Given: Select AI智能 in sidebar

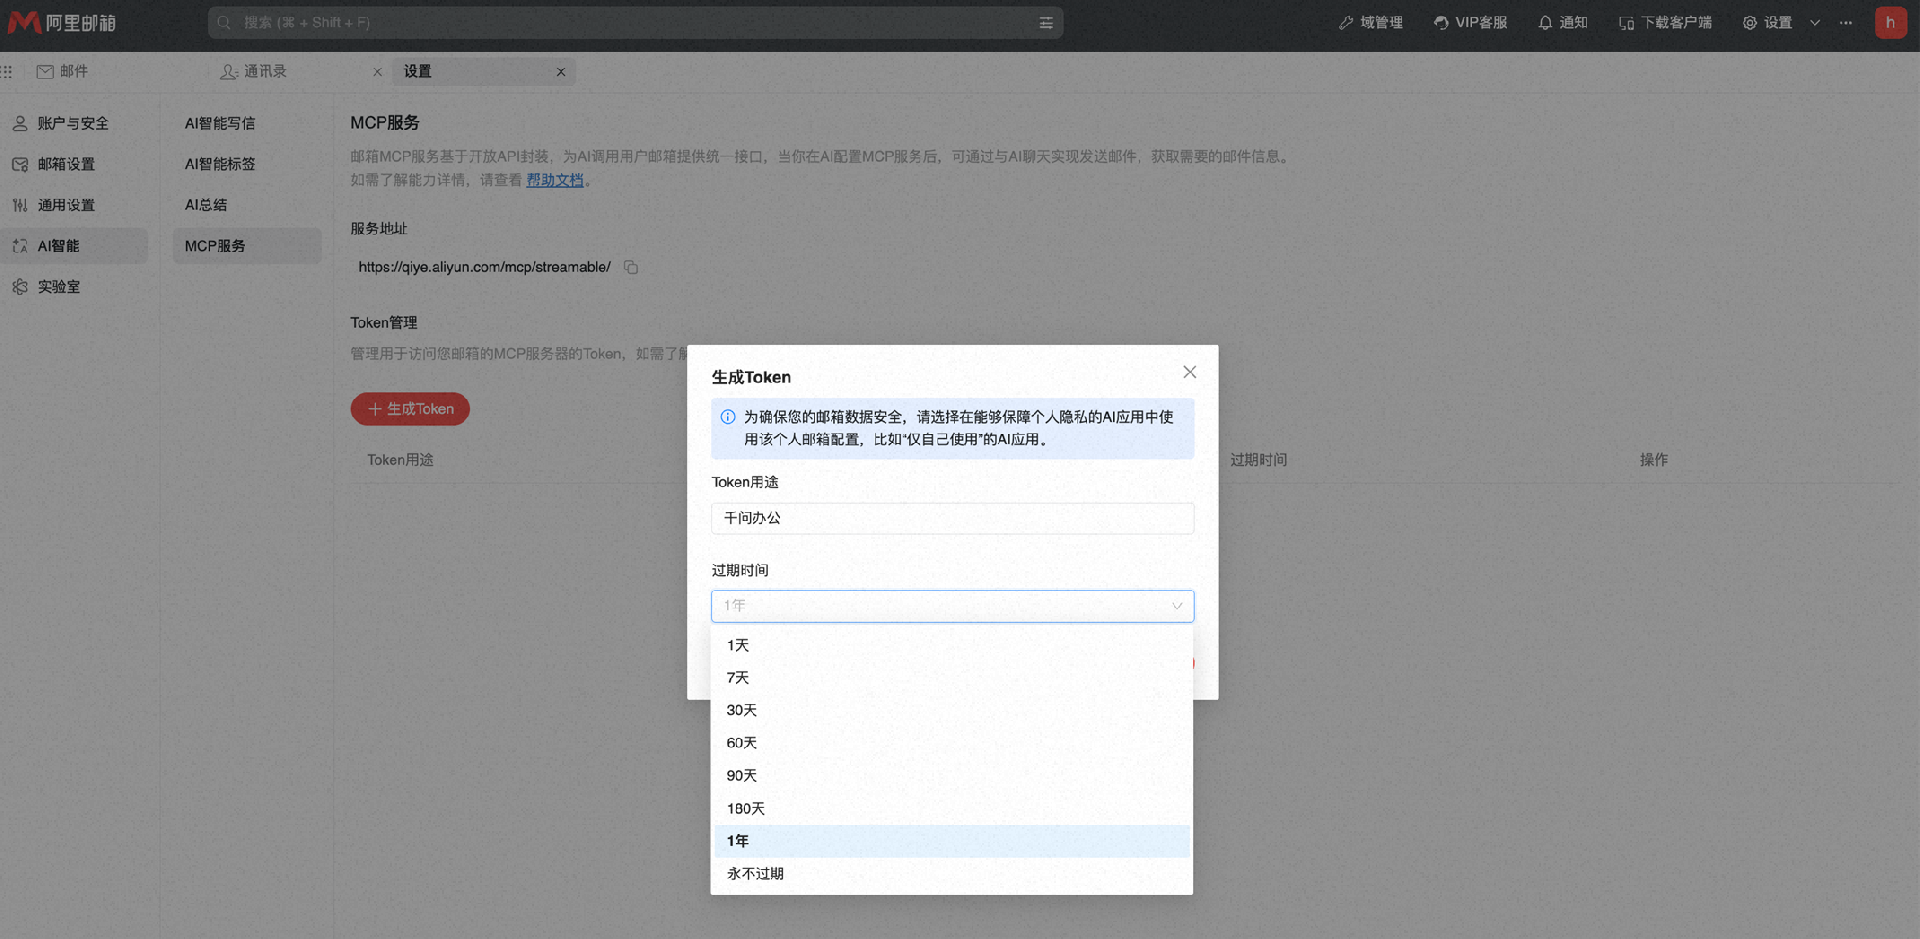Looking at the screenshot, I should 74,246.
